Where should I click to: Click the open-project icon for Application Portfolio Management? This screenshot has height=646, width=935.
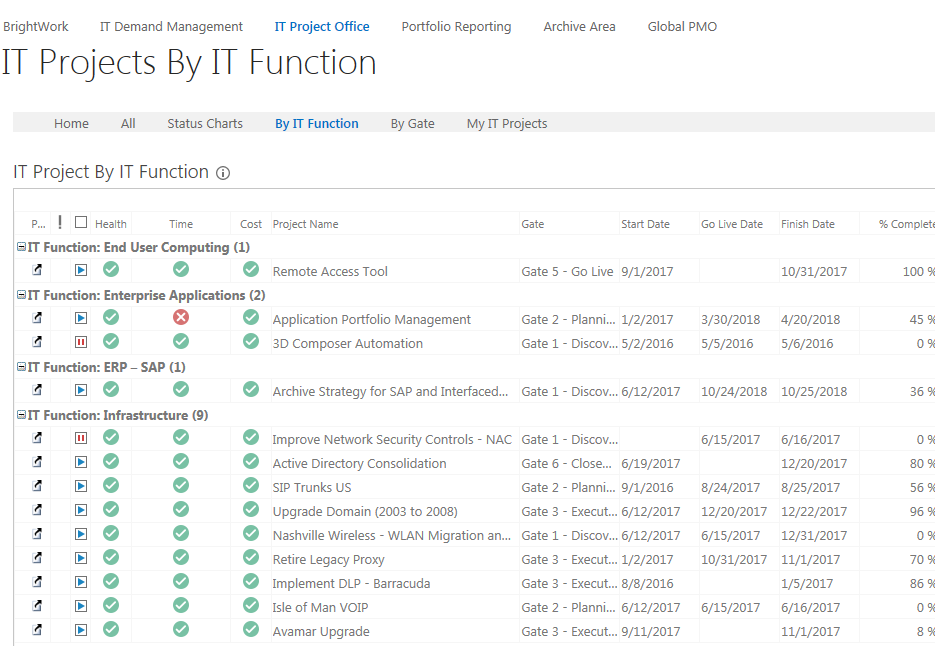click(37, 318)
